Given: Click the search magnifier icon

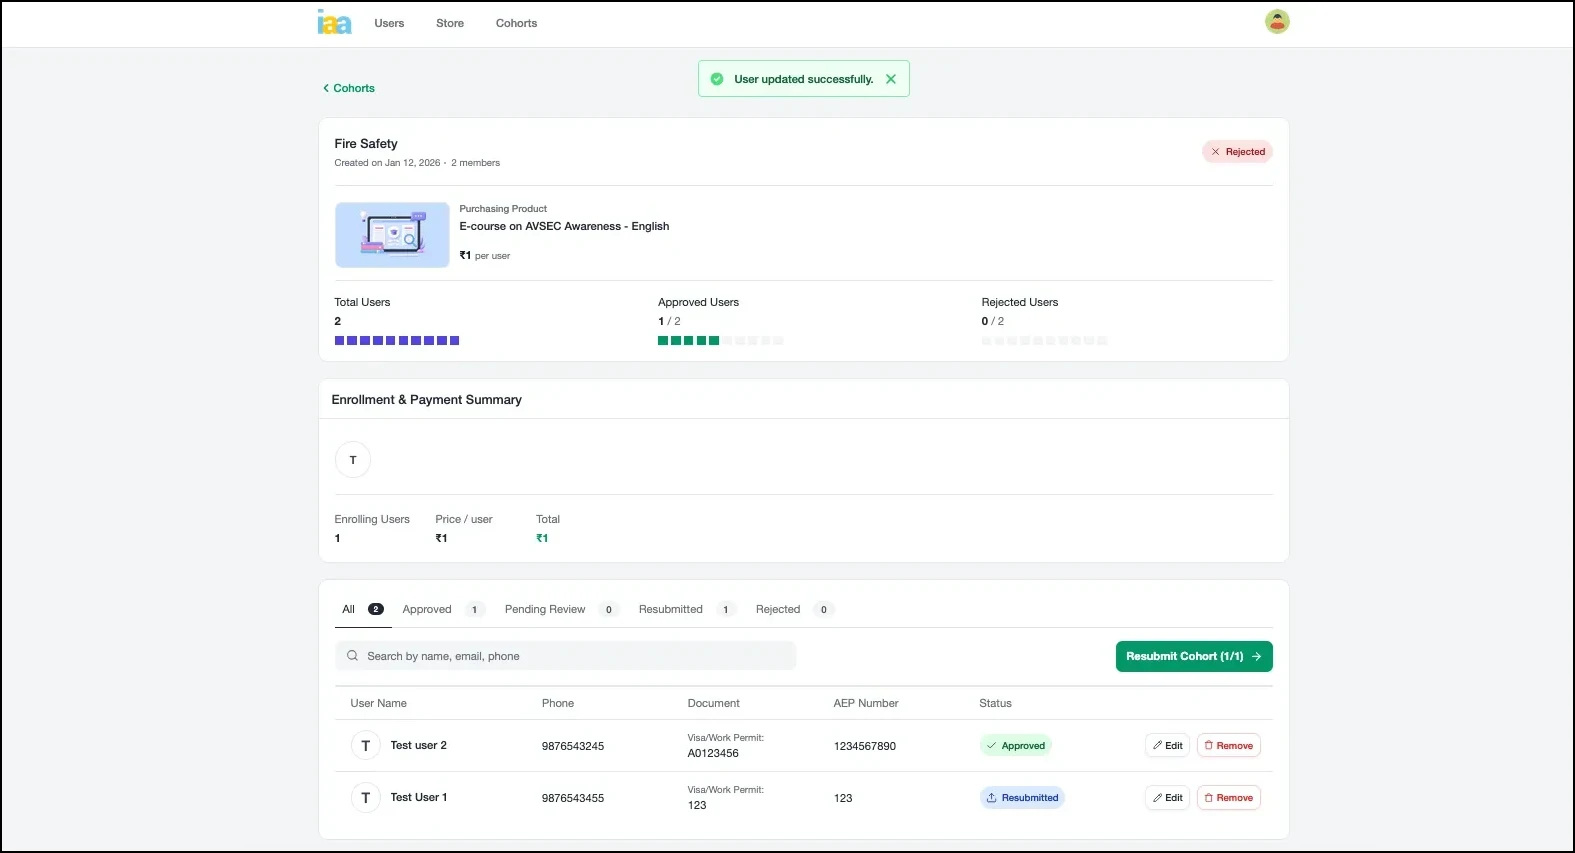Looking at the screenshot, I should [x=352, y=656].
